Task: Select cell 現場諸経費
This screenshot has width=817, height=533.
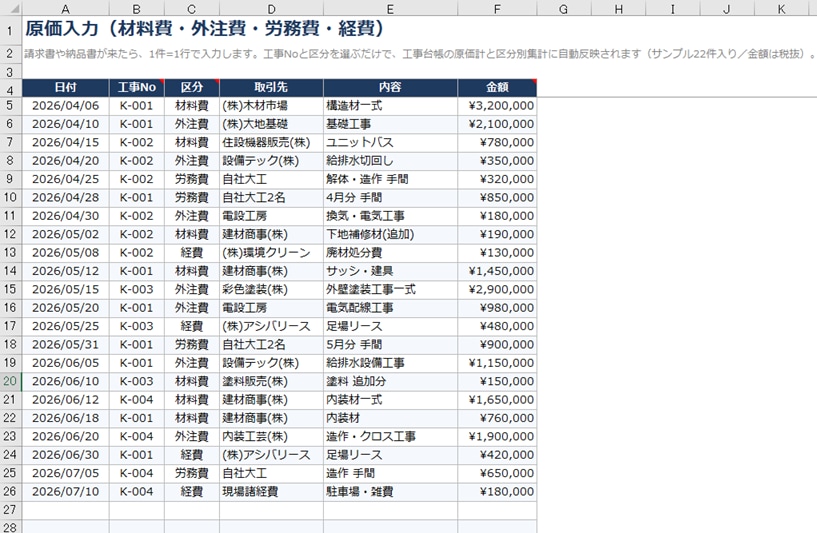Action: (x=271, y=491)
